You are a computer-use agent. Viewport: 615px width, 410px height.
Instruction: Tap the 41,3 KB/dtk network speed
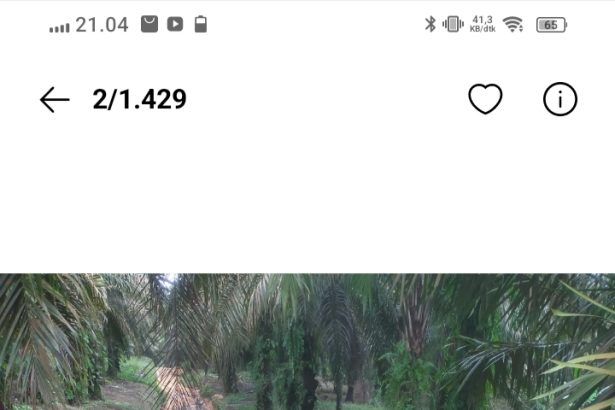click(482, 24)
